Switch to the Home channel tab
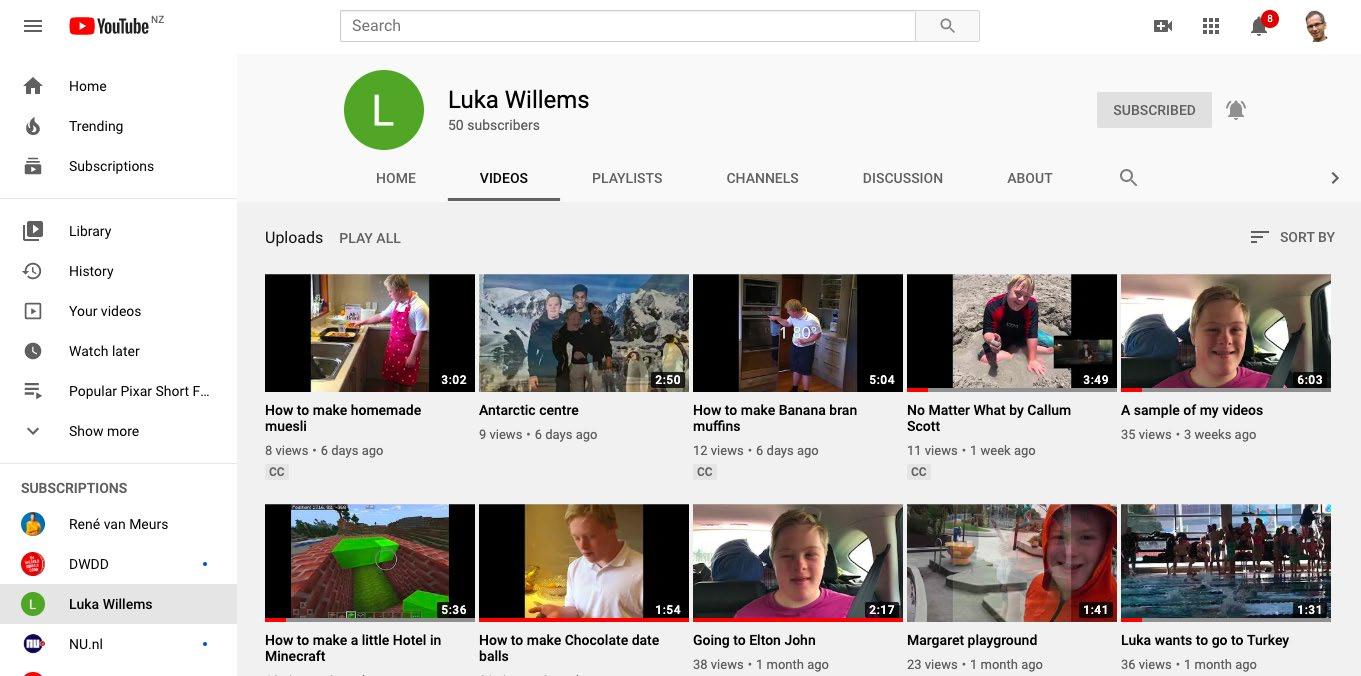 coord(396,178)
